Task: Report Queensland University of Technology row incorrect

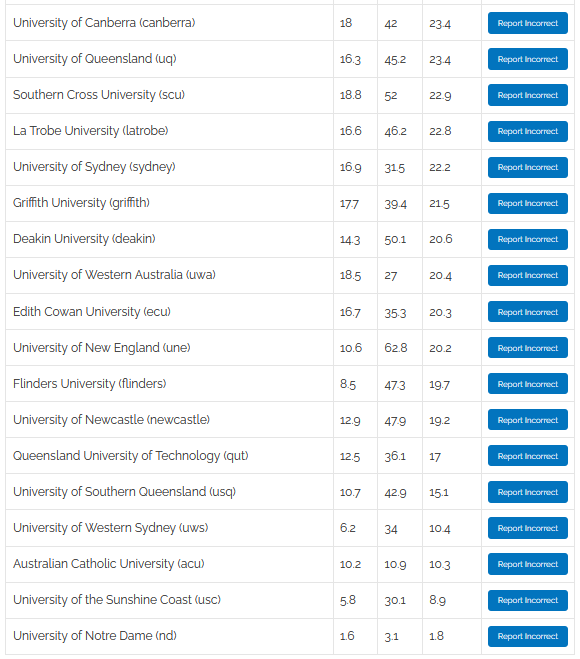Action: point(527,456)
